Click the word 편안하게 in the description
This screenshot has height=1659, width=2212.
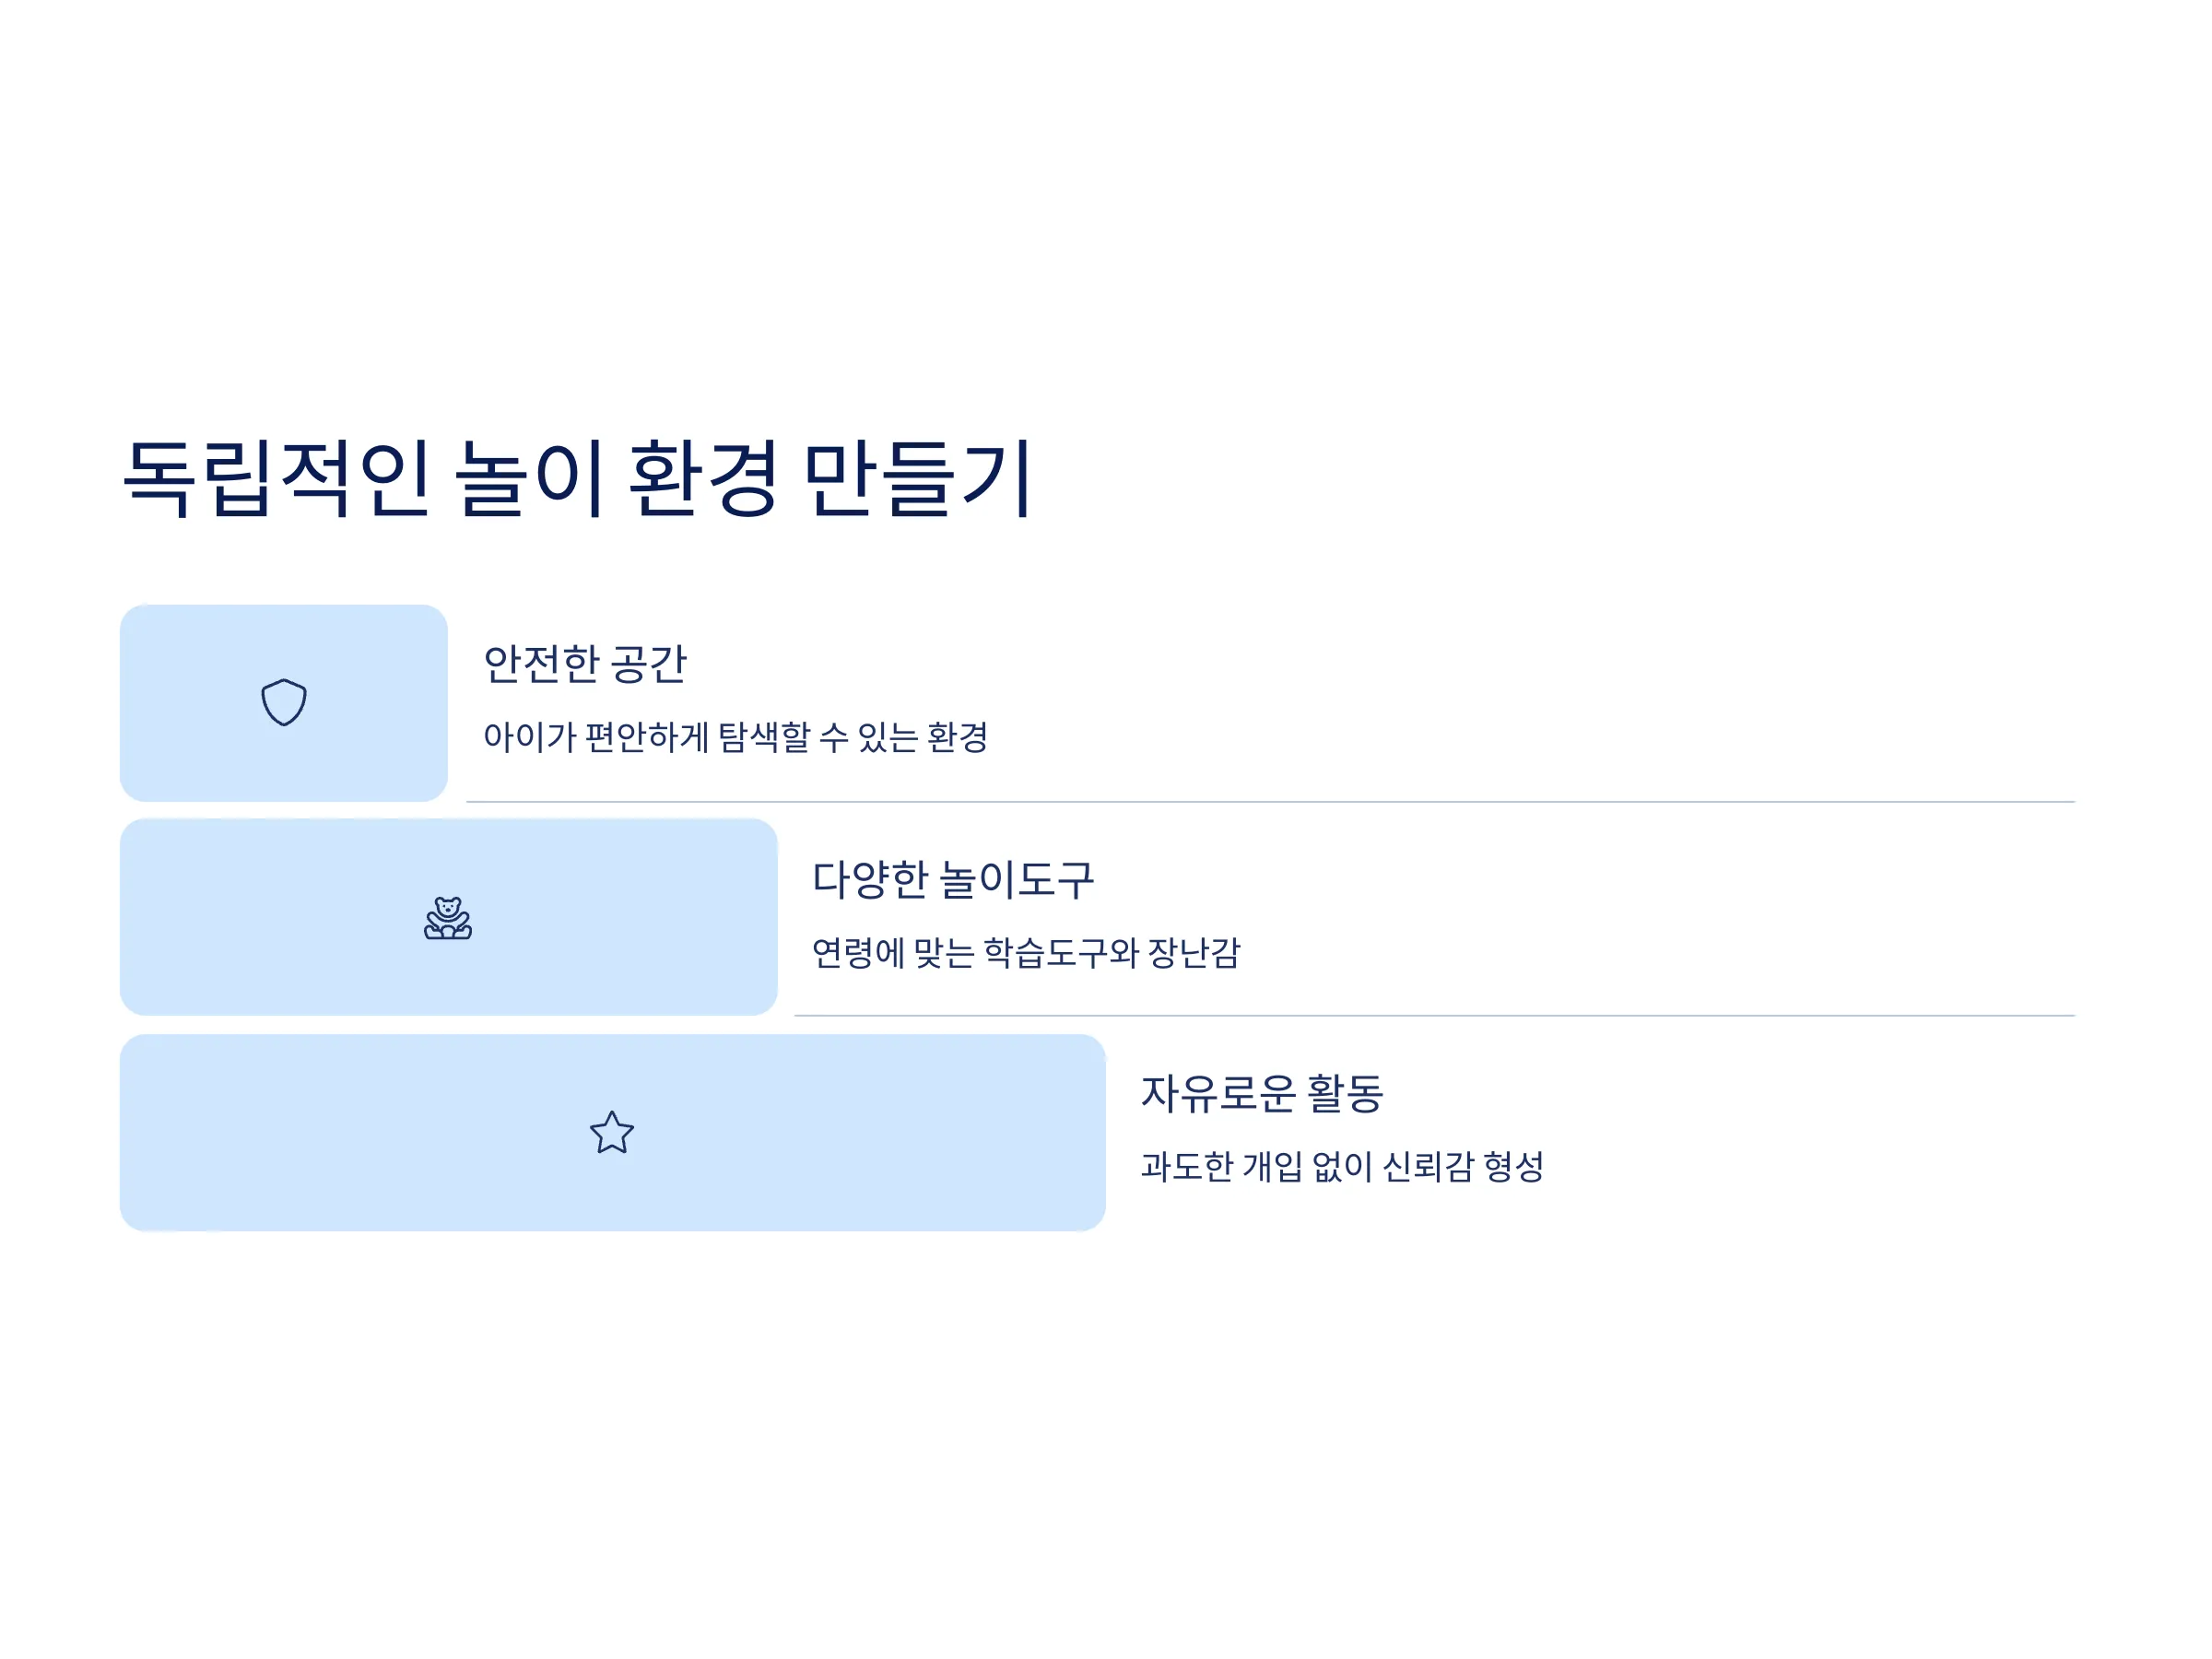(646, 737)
